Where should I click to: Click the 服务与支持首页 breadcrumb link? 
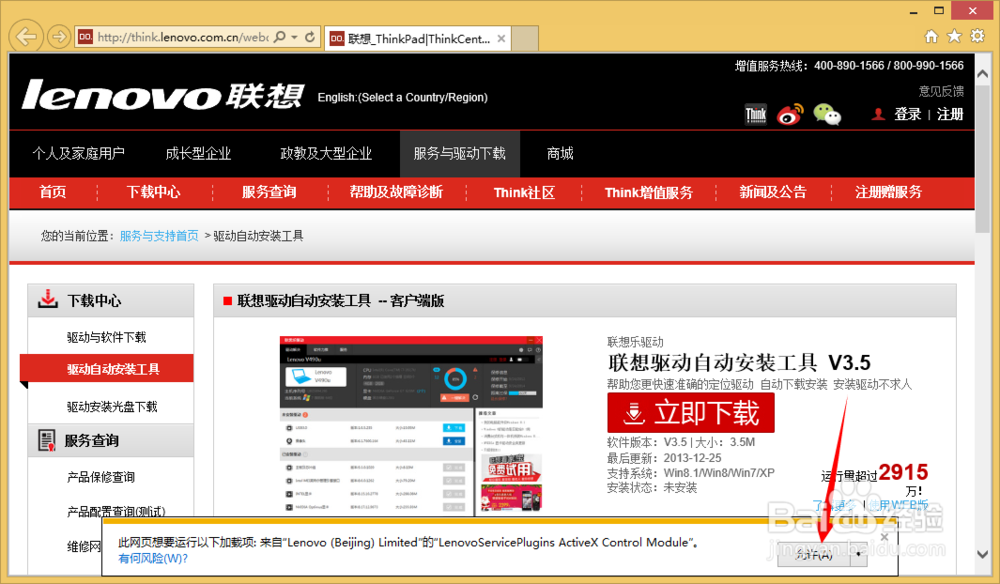(x=159, y=236)
